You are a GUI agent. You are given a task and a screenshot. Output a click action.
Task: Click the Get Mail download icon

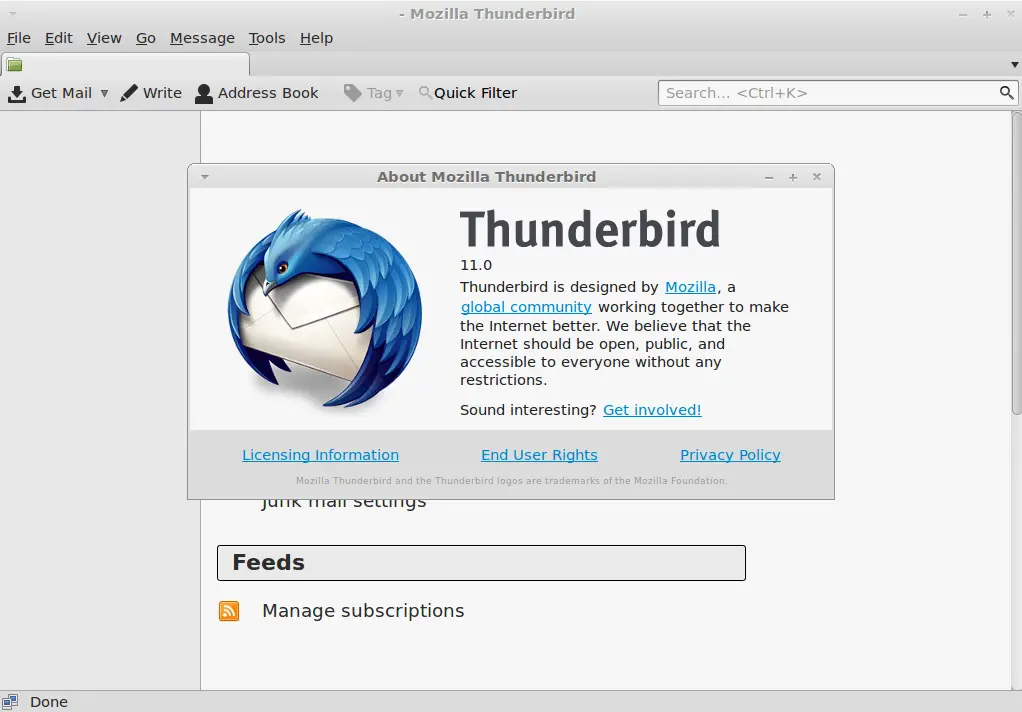[17, 94]
